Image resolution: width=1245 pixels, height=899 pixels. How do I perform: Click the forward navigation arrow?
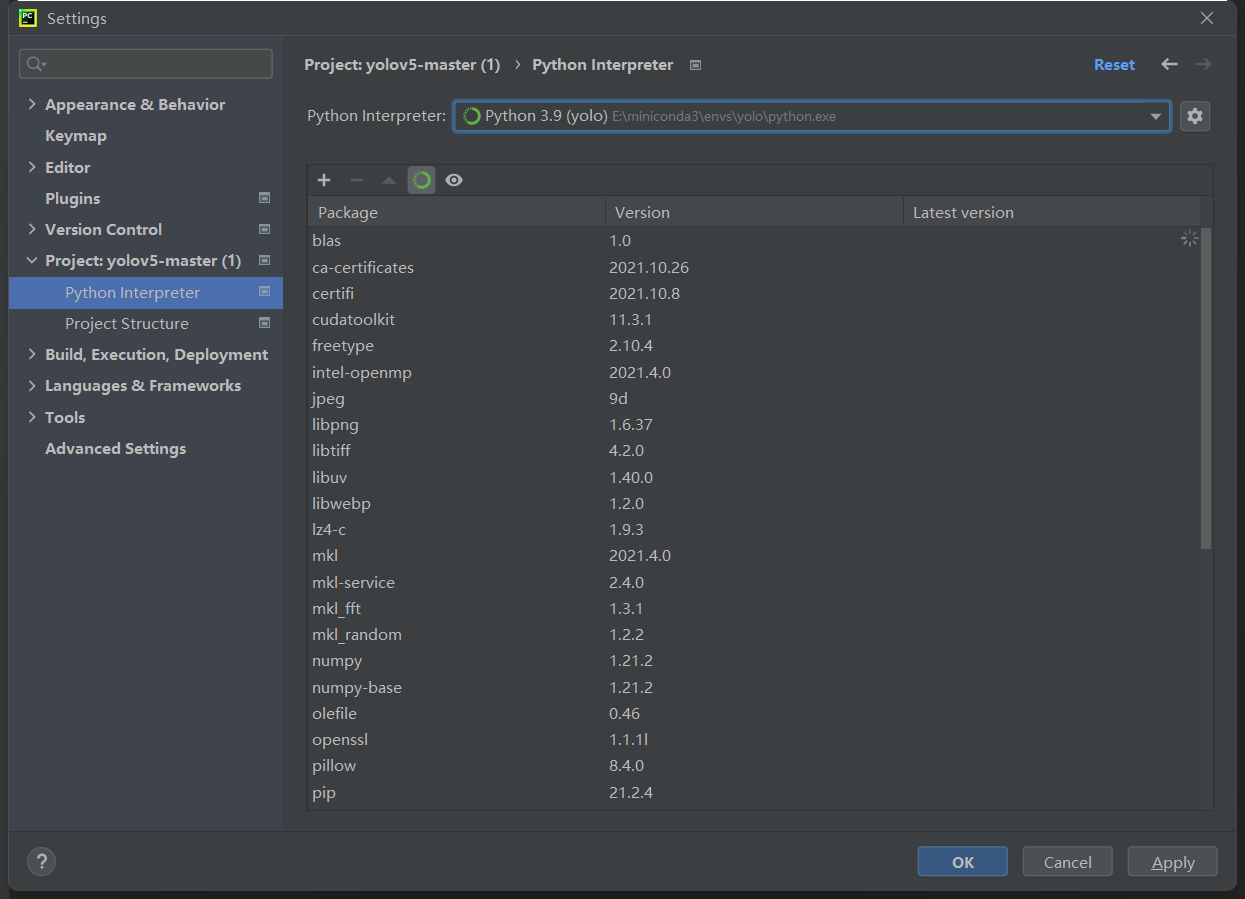click(1203, 64)
